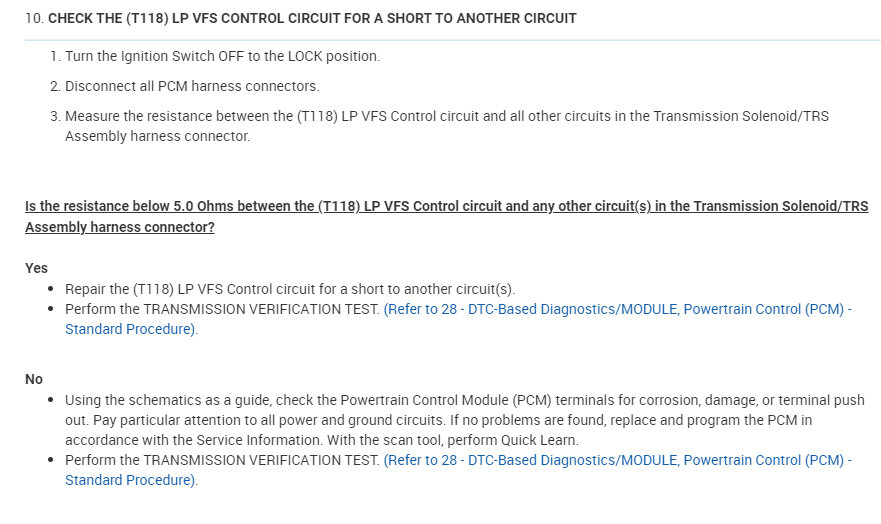Select the step 10 heading 'CHECK THE (T118) LP VFS CONTROL CIRCUIT'
Image resolution: width=881 pixels, height=524 pixels.
click(x=312, y=18)
